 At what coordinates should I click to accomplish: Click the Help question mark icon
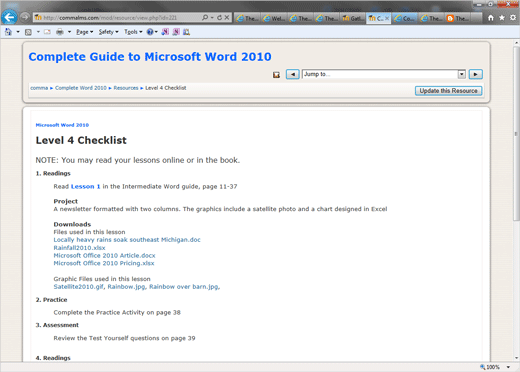tap(150, 32)
